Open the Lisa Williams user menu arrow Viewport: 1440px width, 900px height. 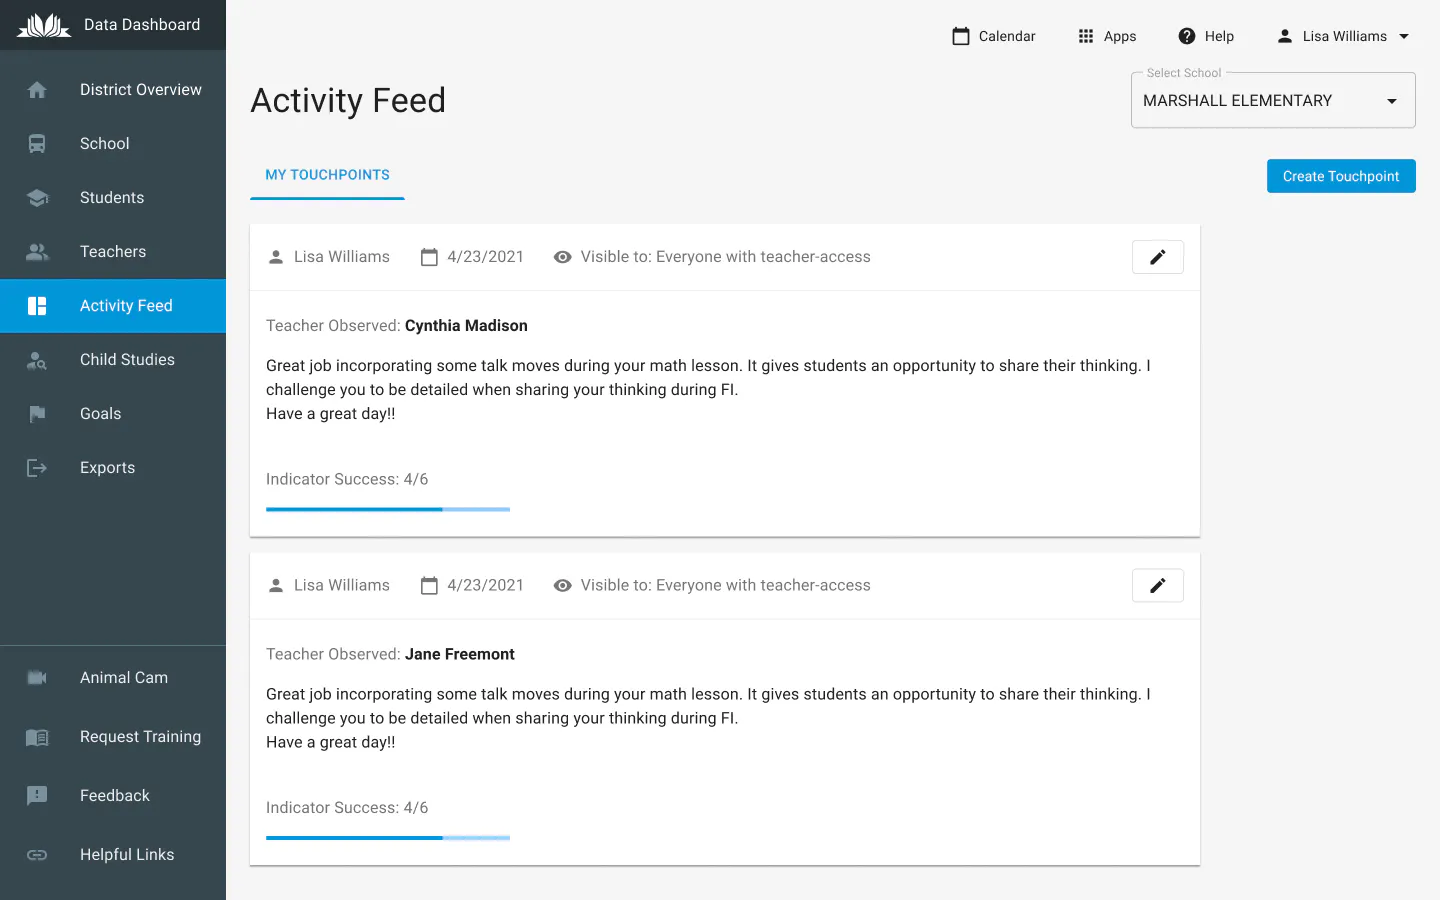click(1404, 36)
